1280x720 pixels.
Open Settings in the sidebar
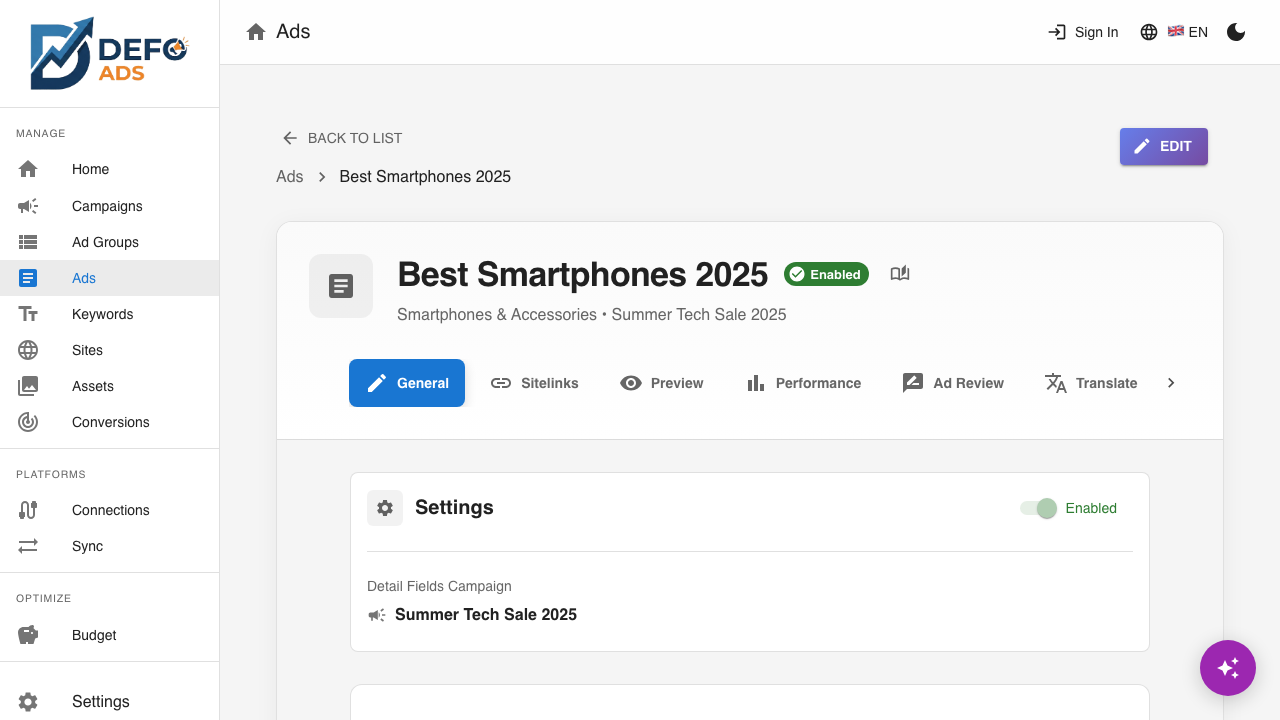[110, 702]
